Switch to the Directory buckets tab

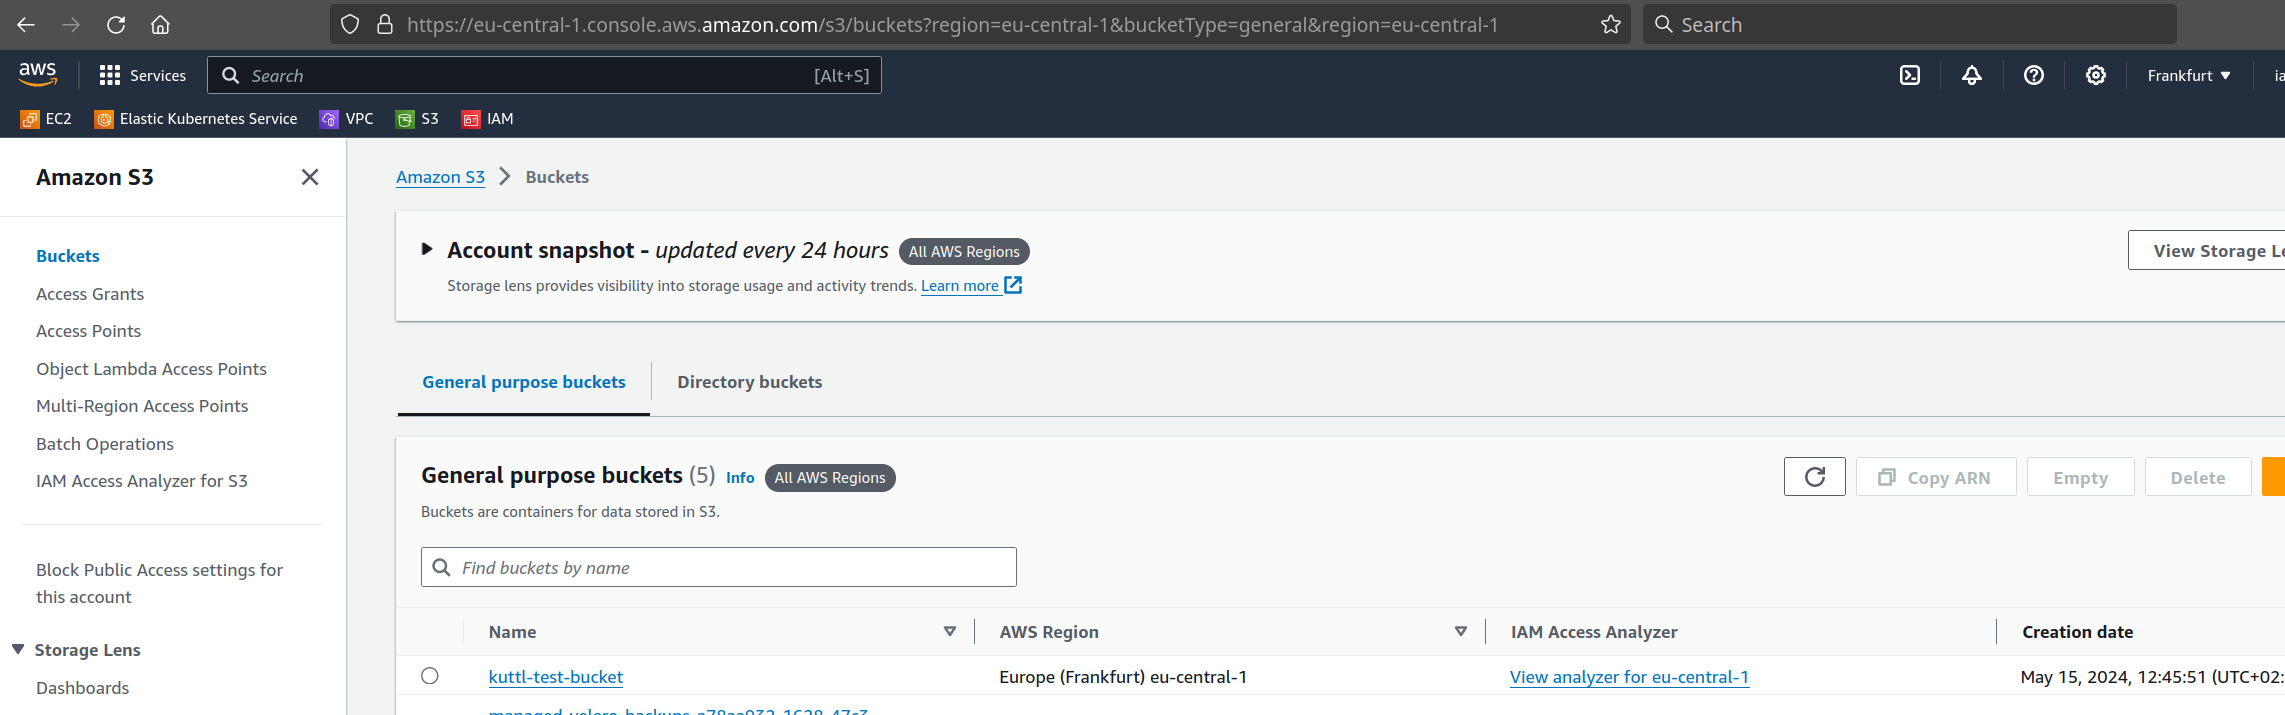750,382
